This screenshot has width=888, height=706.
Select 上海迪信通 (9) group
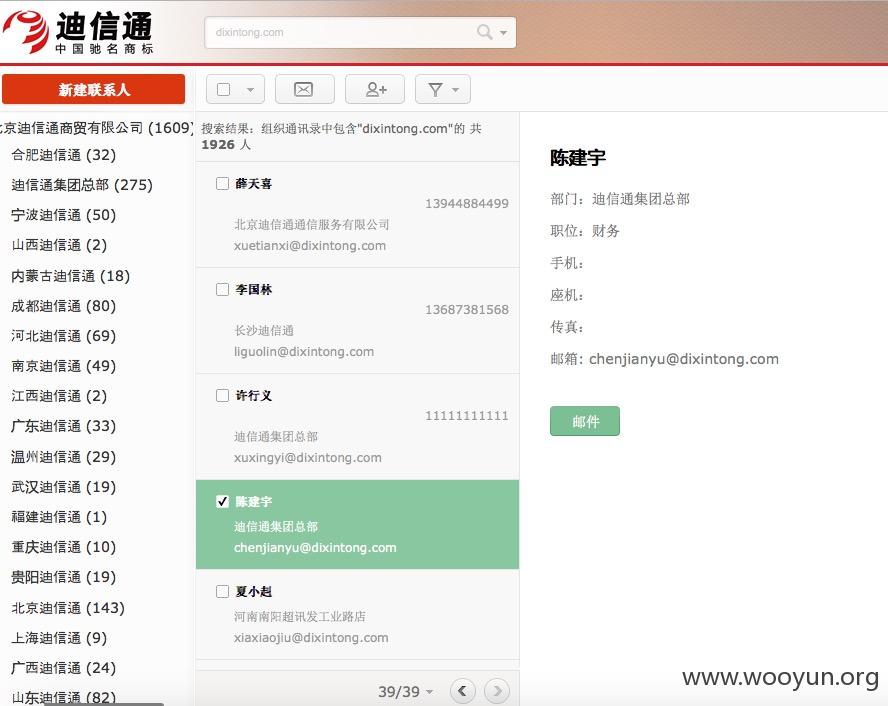coord(59,637)
